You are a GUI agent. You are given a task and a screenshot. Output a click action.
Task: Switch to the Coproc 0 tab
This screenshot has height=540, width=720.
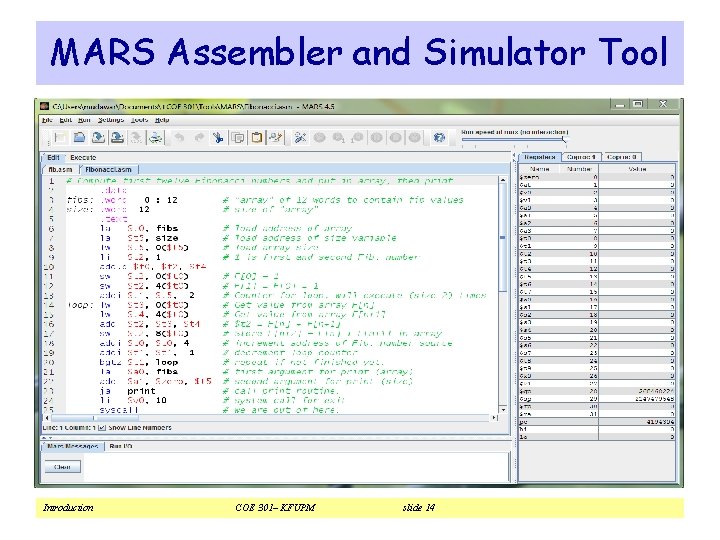coord(622,157)
